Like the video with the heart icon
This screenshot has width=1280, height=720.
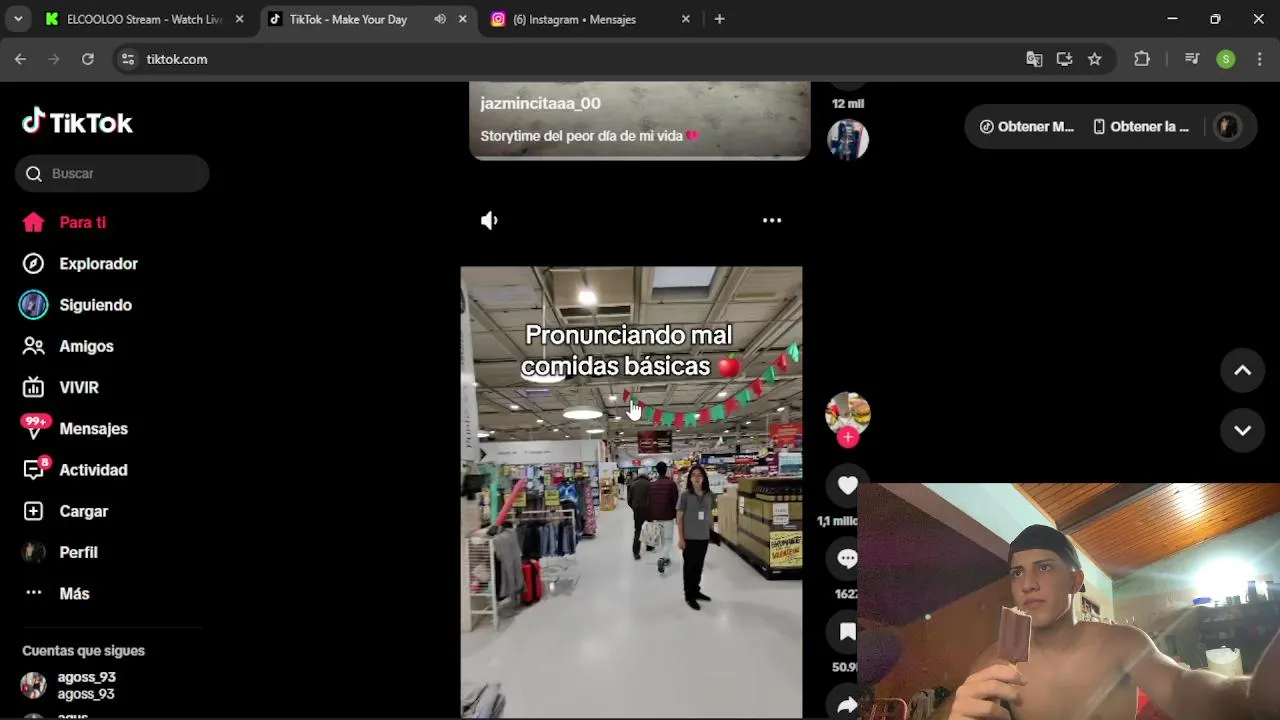coord(848,485)
